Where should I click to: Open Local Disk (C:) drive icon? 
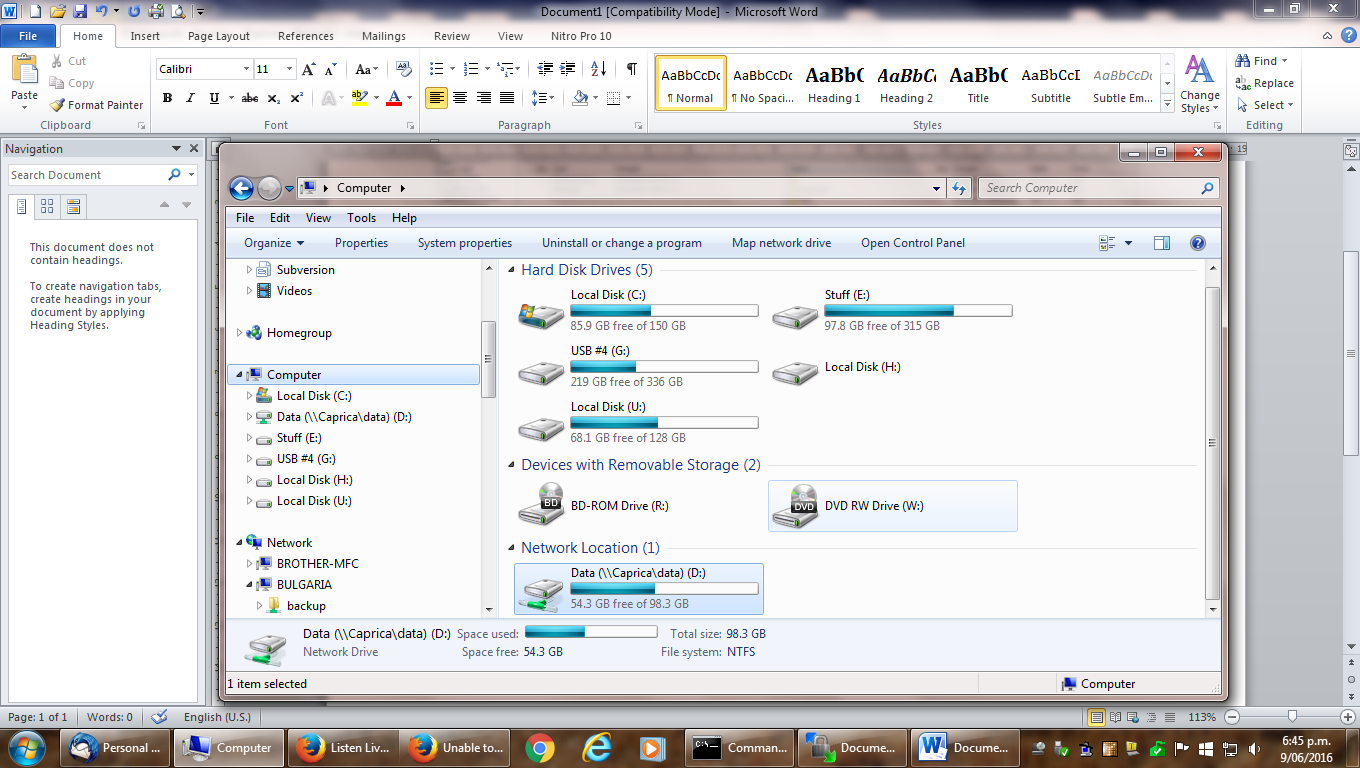541,311
